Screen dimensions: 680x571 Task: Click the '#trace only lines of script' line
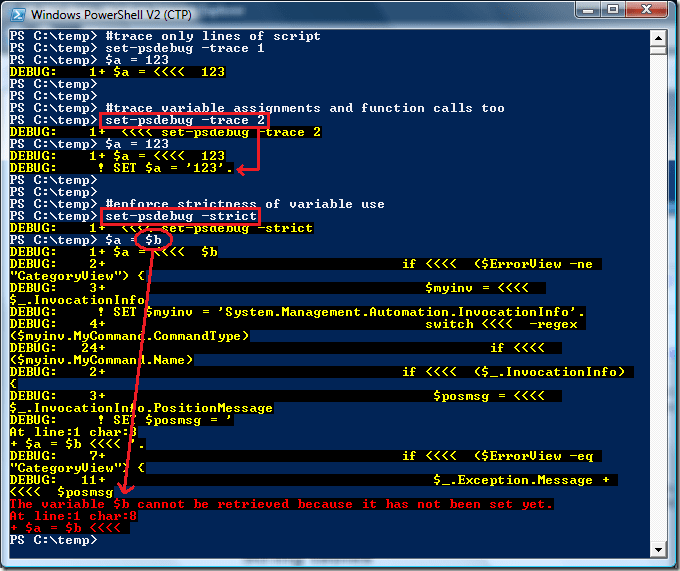213,36
